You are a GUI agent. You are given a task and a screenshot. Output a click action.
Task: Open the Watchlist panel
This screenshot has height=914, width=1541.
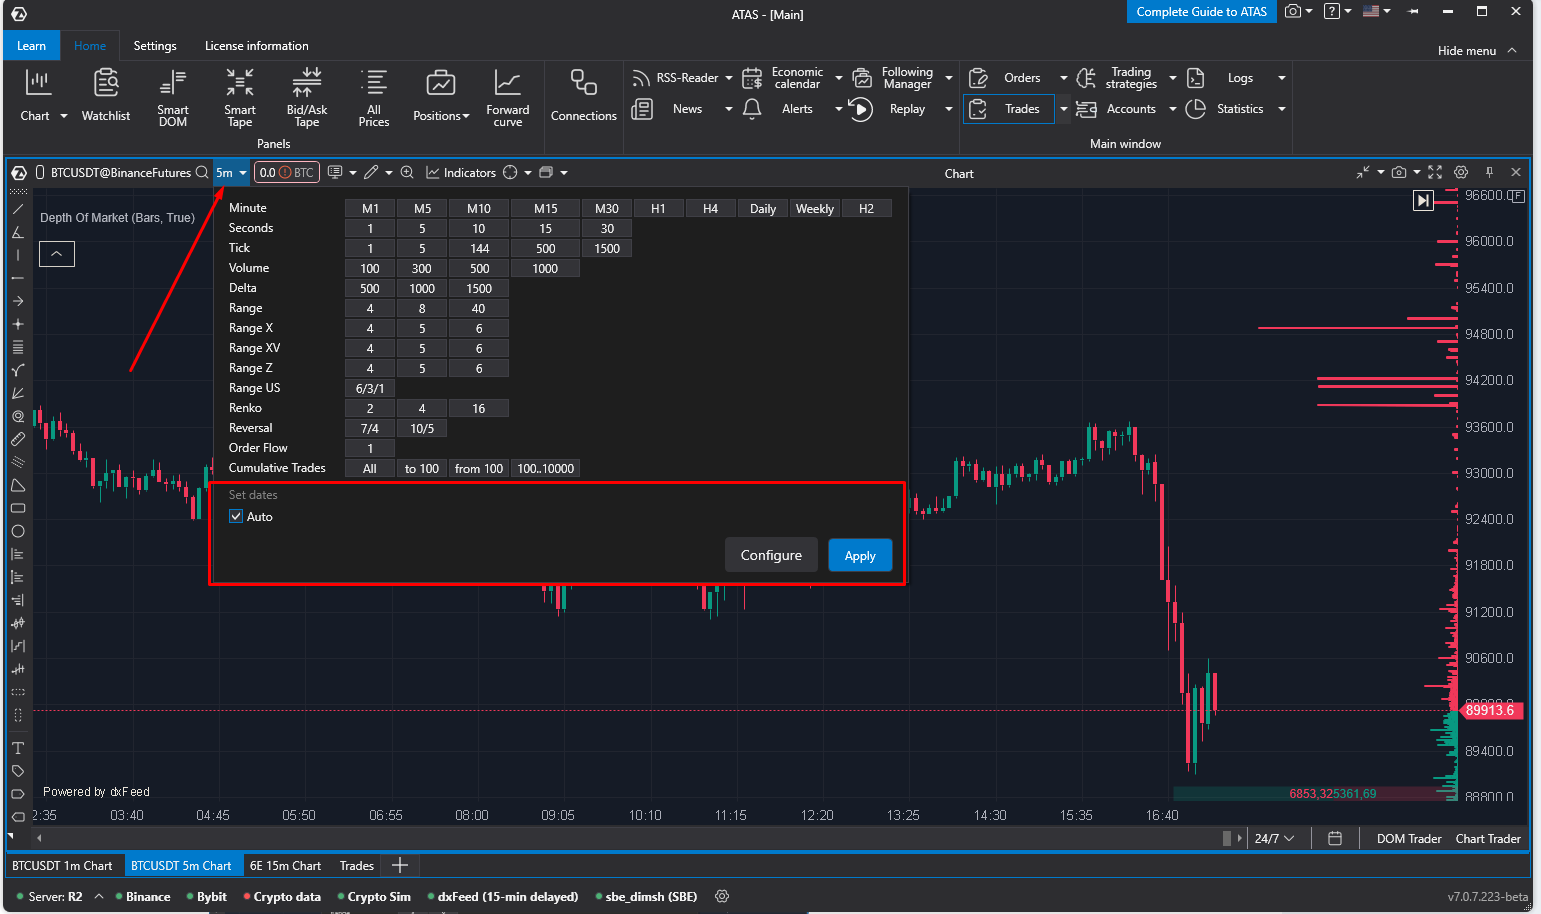coord(106,96)
